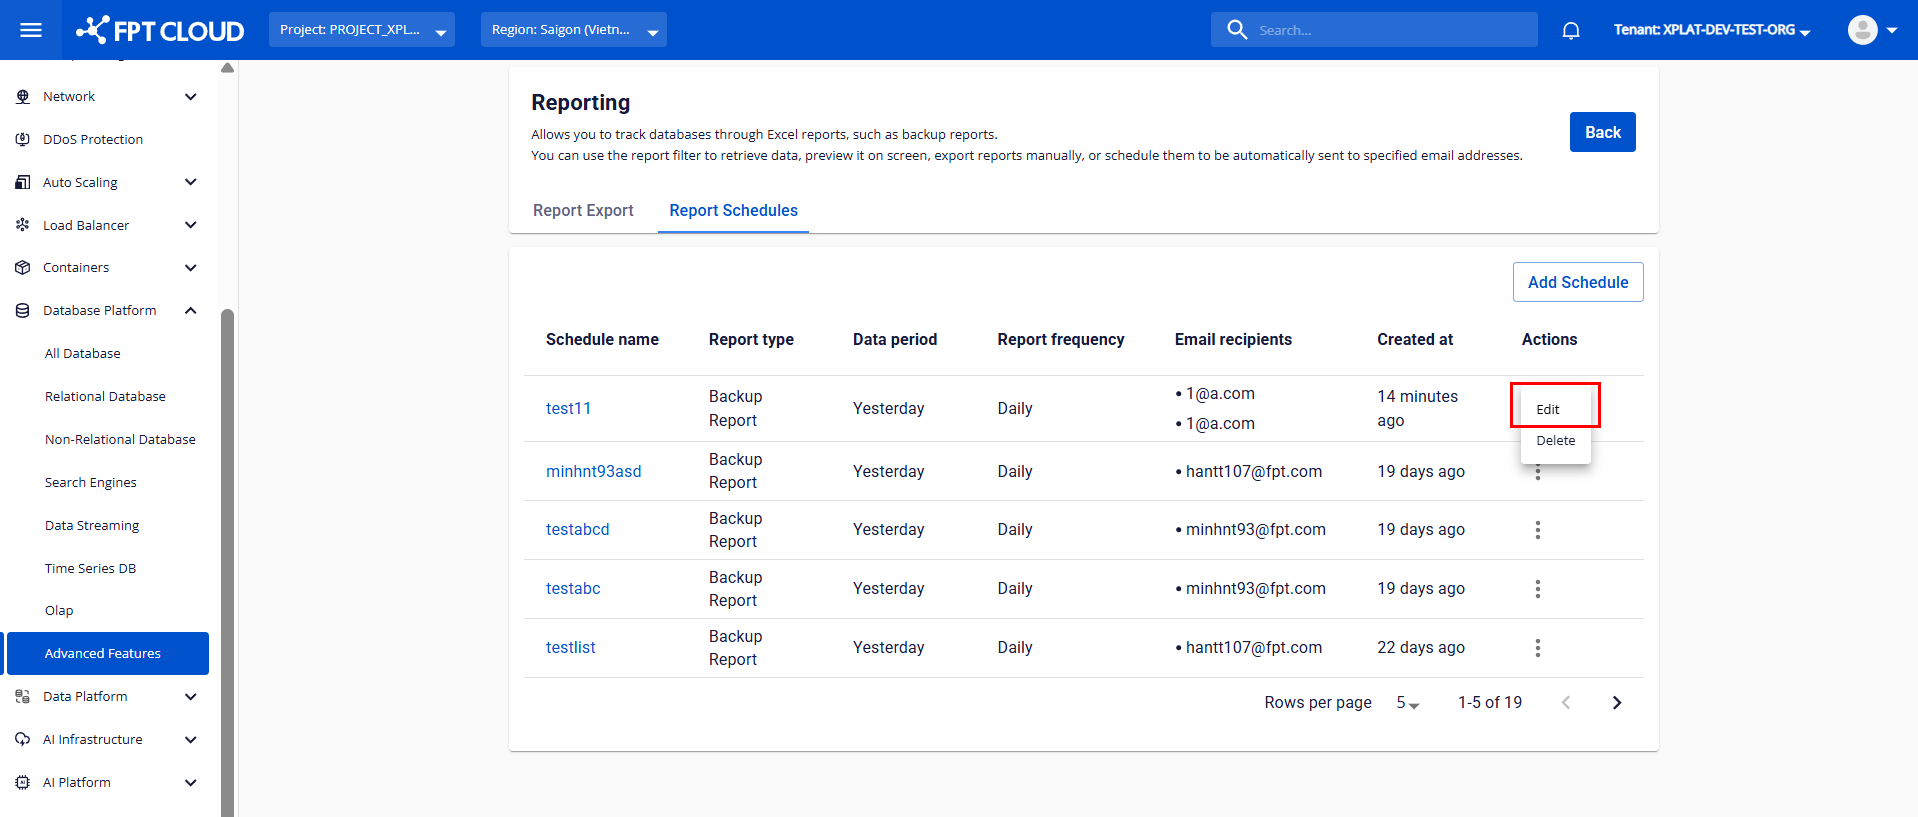Image resolution: width=1918 pixels, height=817 pixels.
Task: Click the AI Platform chip icon
Action: 23,783
